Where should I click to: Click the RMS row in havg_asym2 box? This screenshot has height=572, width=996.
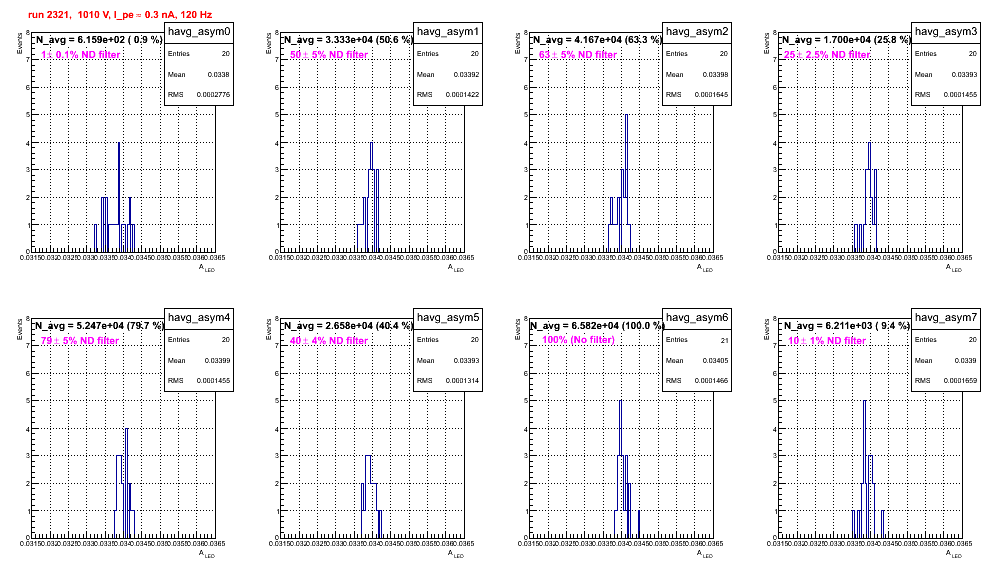coord(699,95)
